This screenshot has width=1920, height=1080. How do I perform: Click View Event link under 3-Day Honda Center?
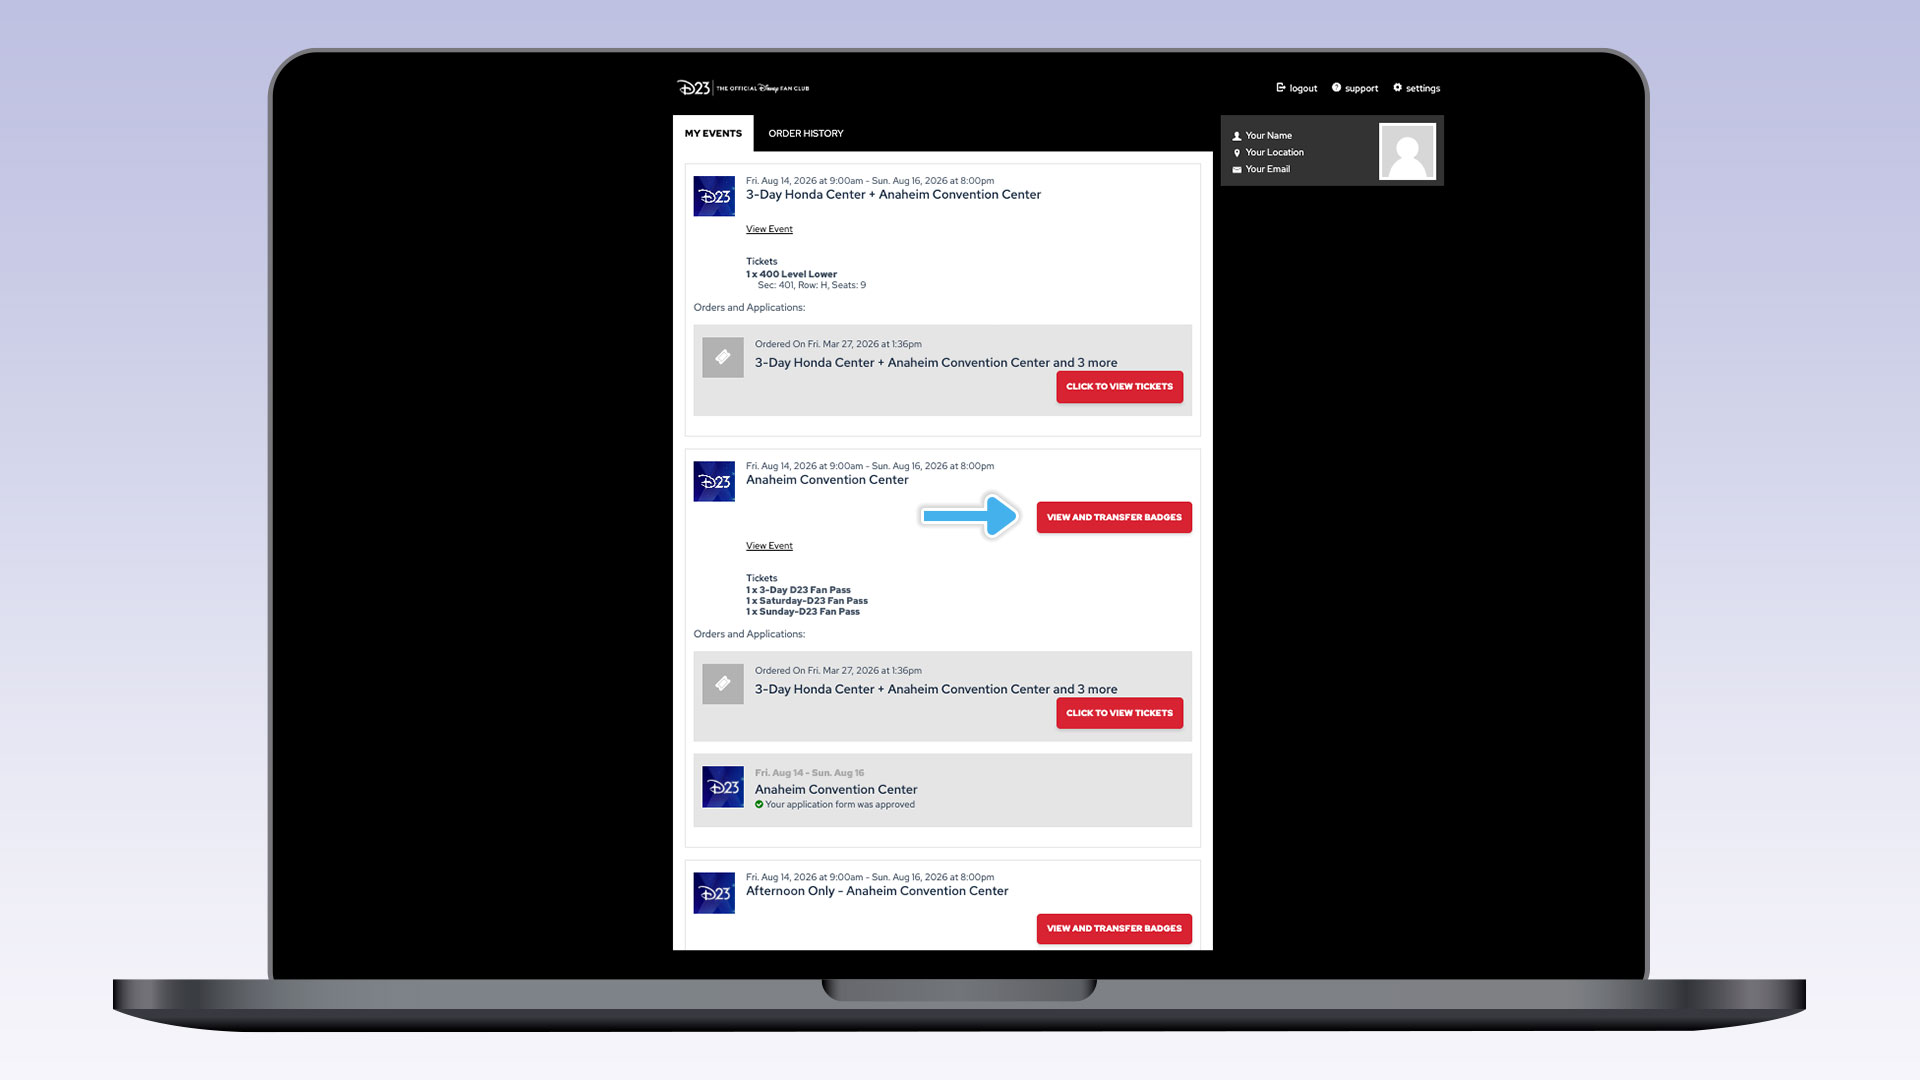(768, 229)
